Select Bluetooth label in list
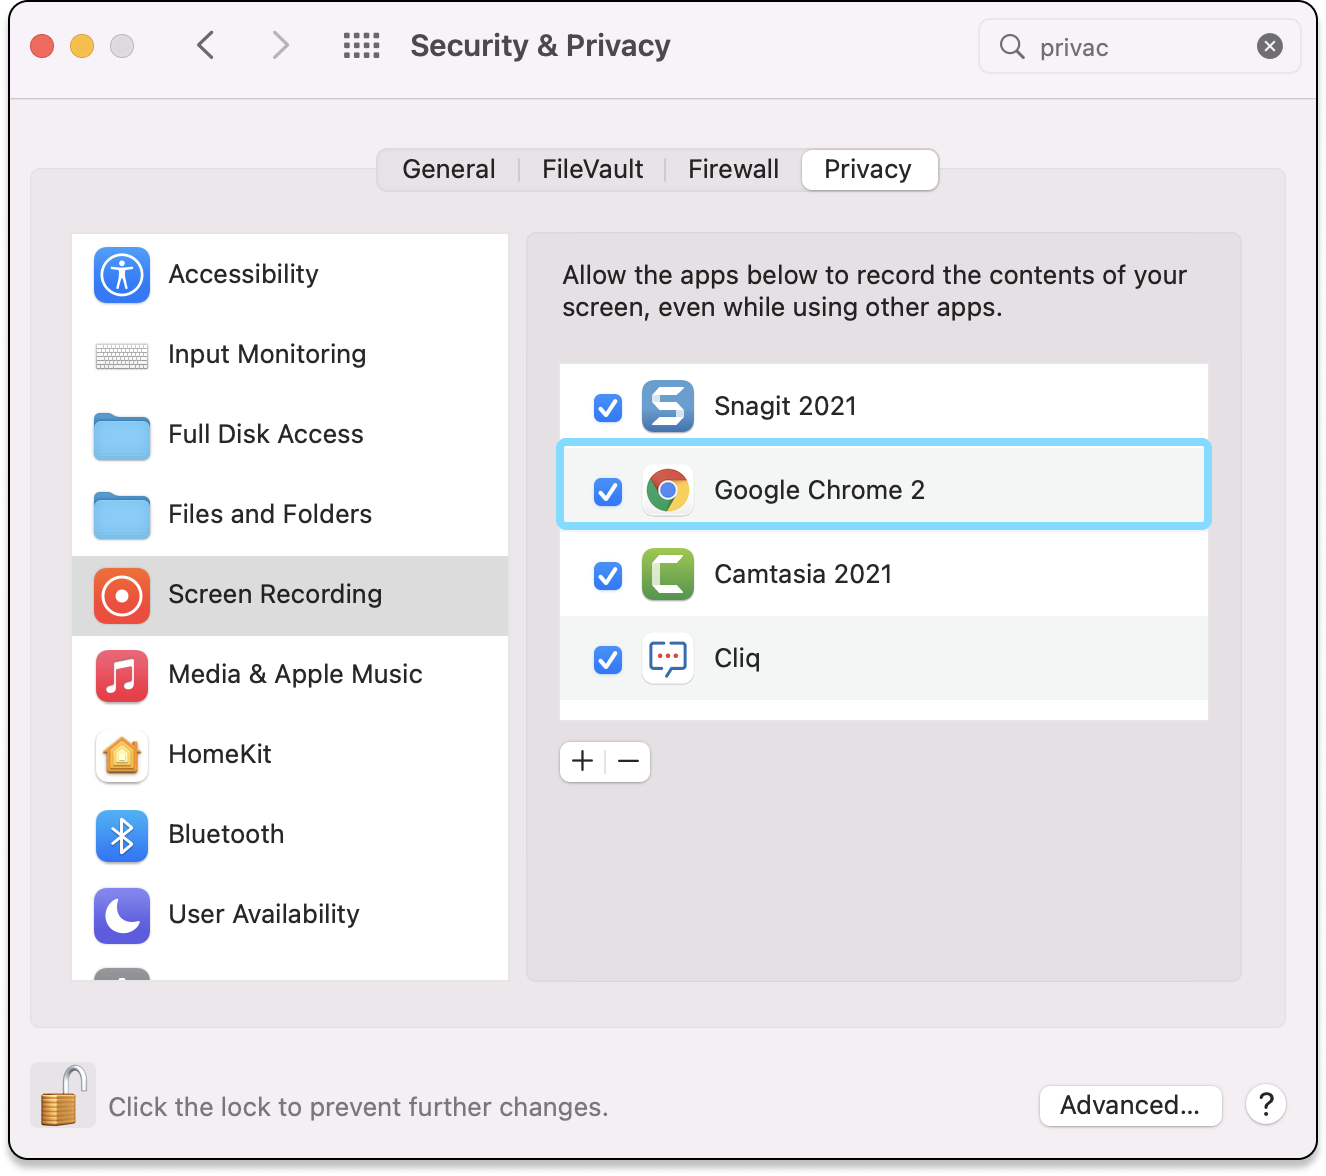Image resolution: width=1326 pixels, height=1176 pixels. click(227, 834)
